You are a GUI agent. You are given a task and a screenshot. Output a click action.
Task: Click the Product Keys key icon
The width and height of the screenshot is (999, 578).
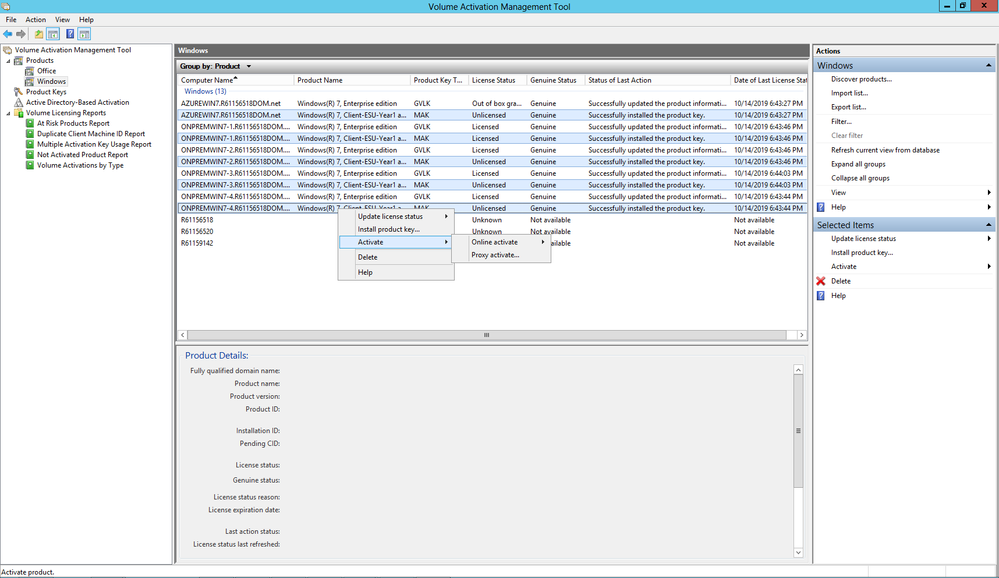(x=18, y=92)
